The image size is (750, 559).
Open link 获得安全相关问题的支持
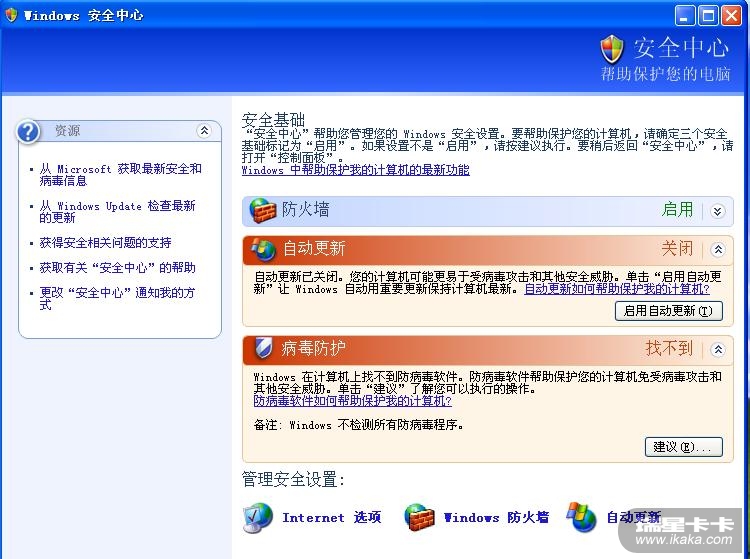(105, 243)
